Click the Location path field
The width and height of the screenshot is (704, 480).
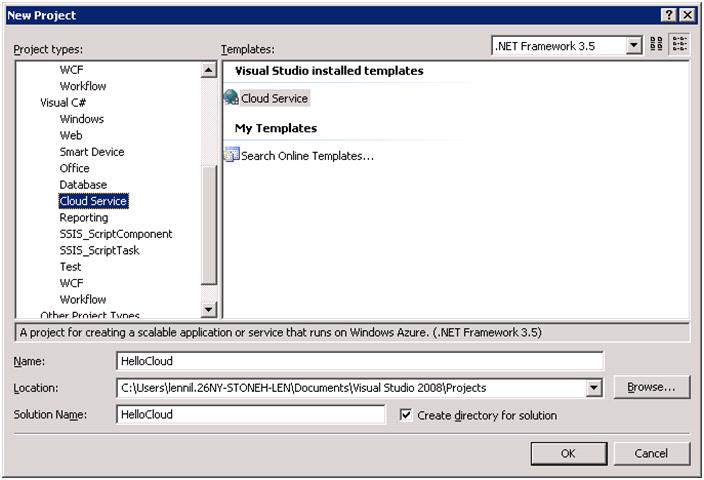[x=352, y=388]
